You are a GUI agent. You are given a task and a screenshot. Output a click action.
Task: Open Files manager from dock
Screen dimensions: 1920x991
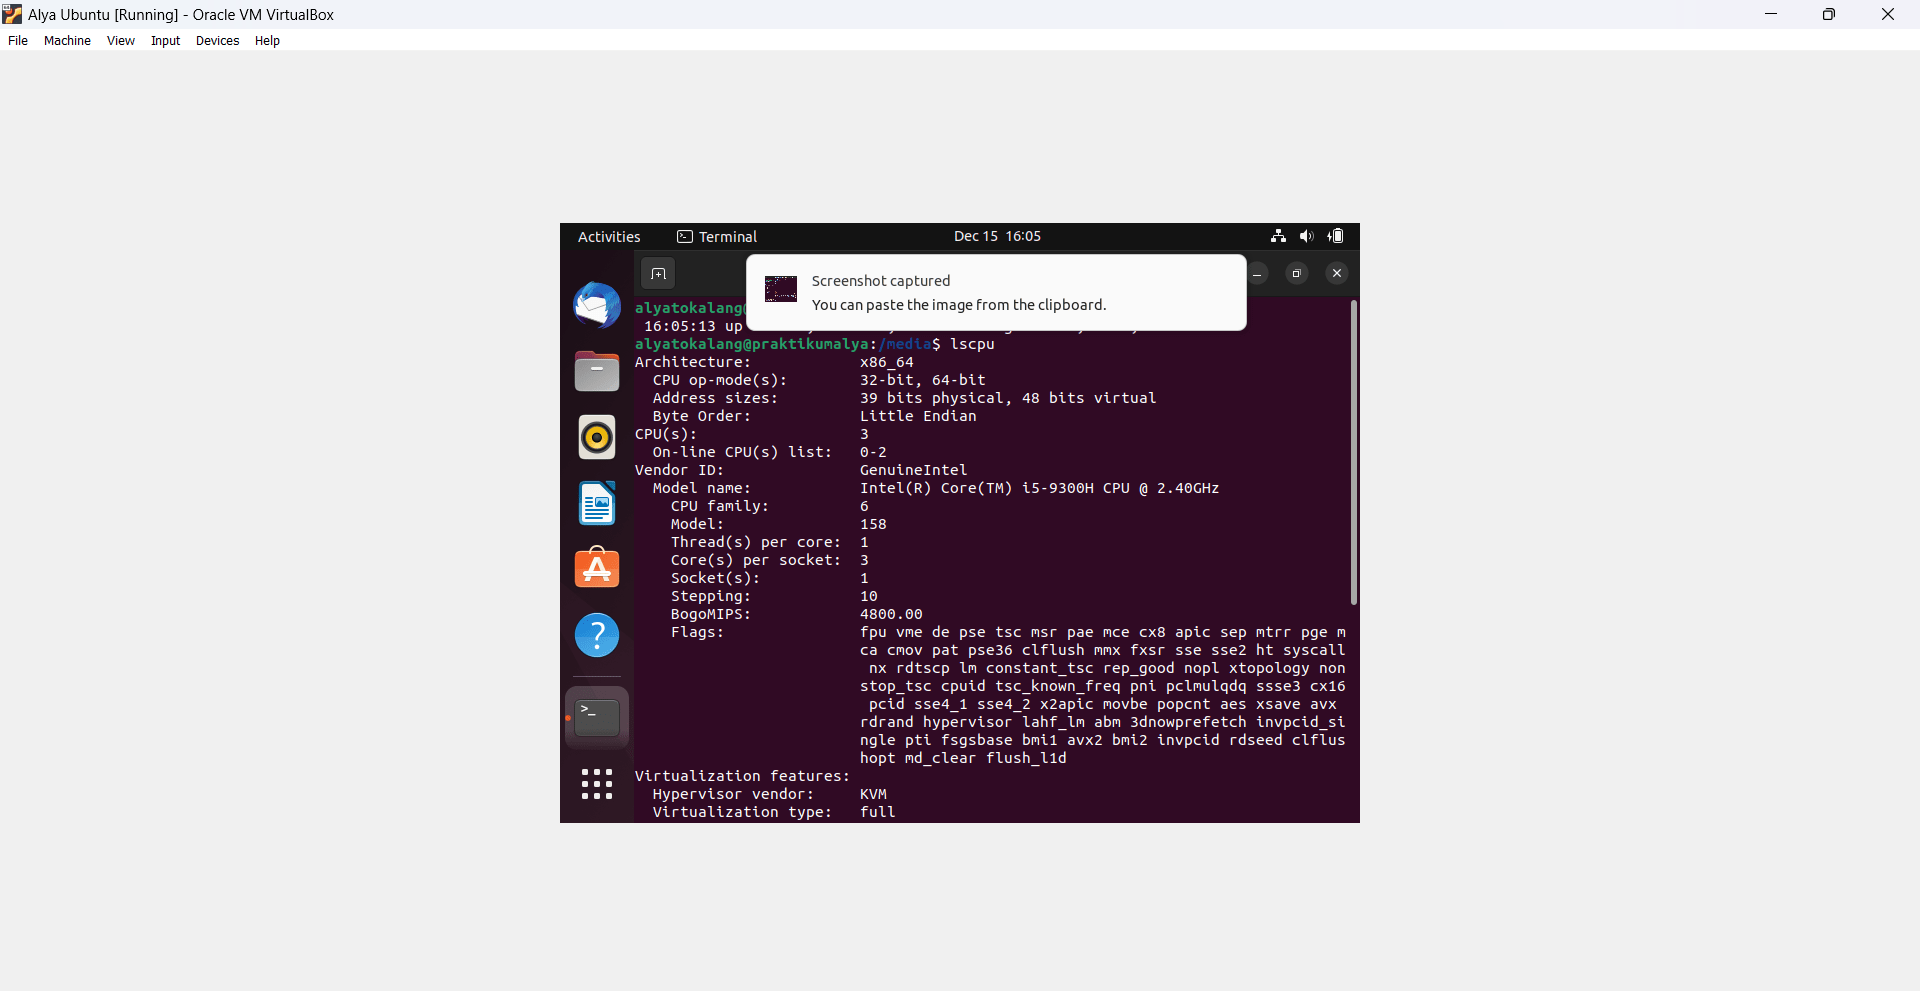(597, 371)
